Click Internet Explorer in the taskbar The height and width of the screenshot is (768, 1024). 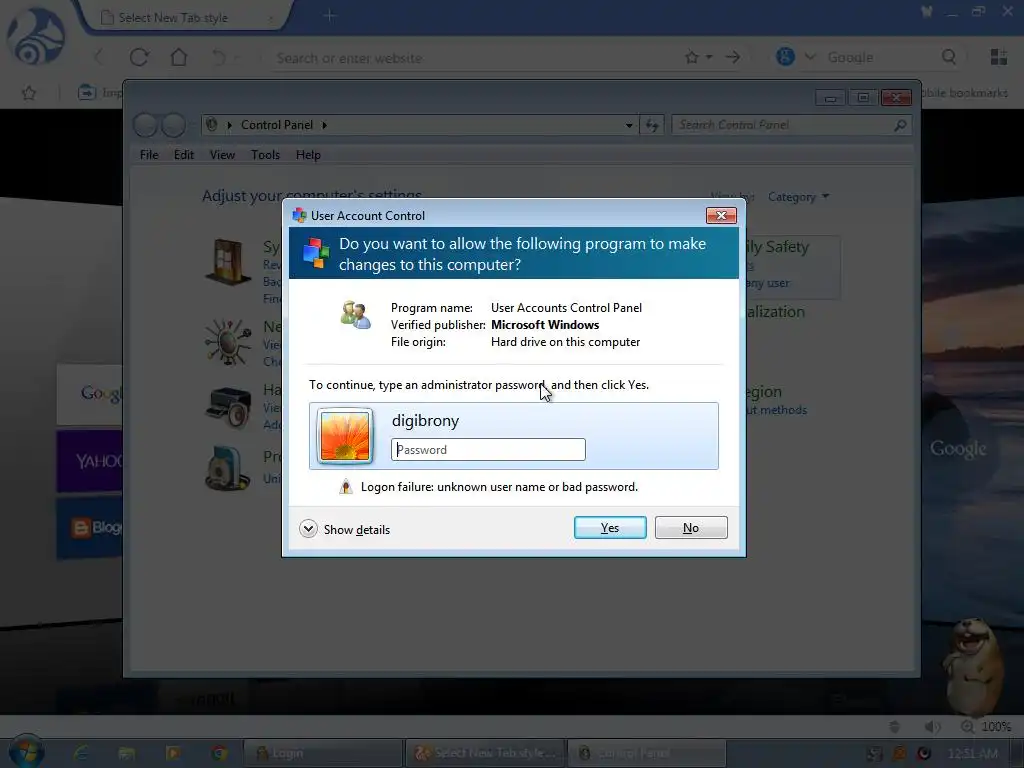coord(82,753)
